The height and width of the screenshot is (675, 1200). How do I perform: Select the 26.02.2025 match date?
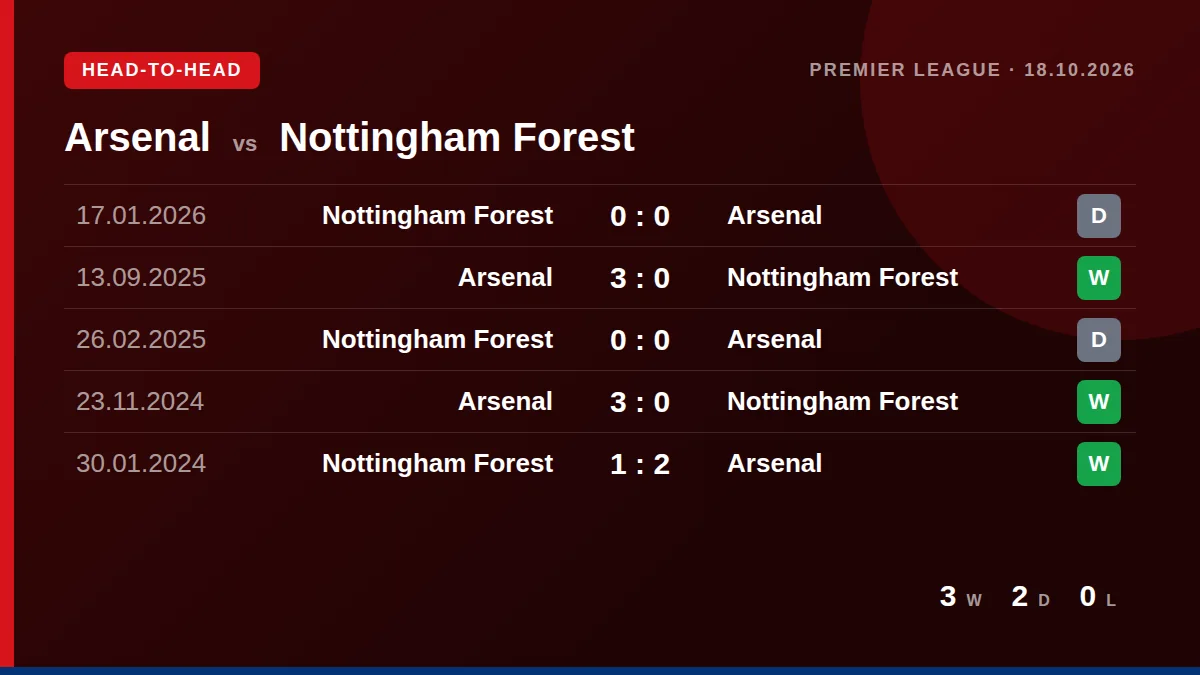(141, 339)
